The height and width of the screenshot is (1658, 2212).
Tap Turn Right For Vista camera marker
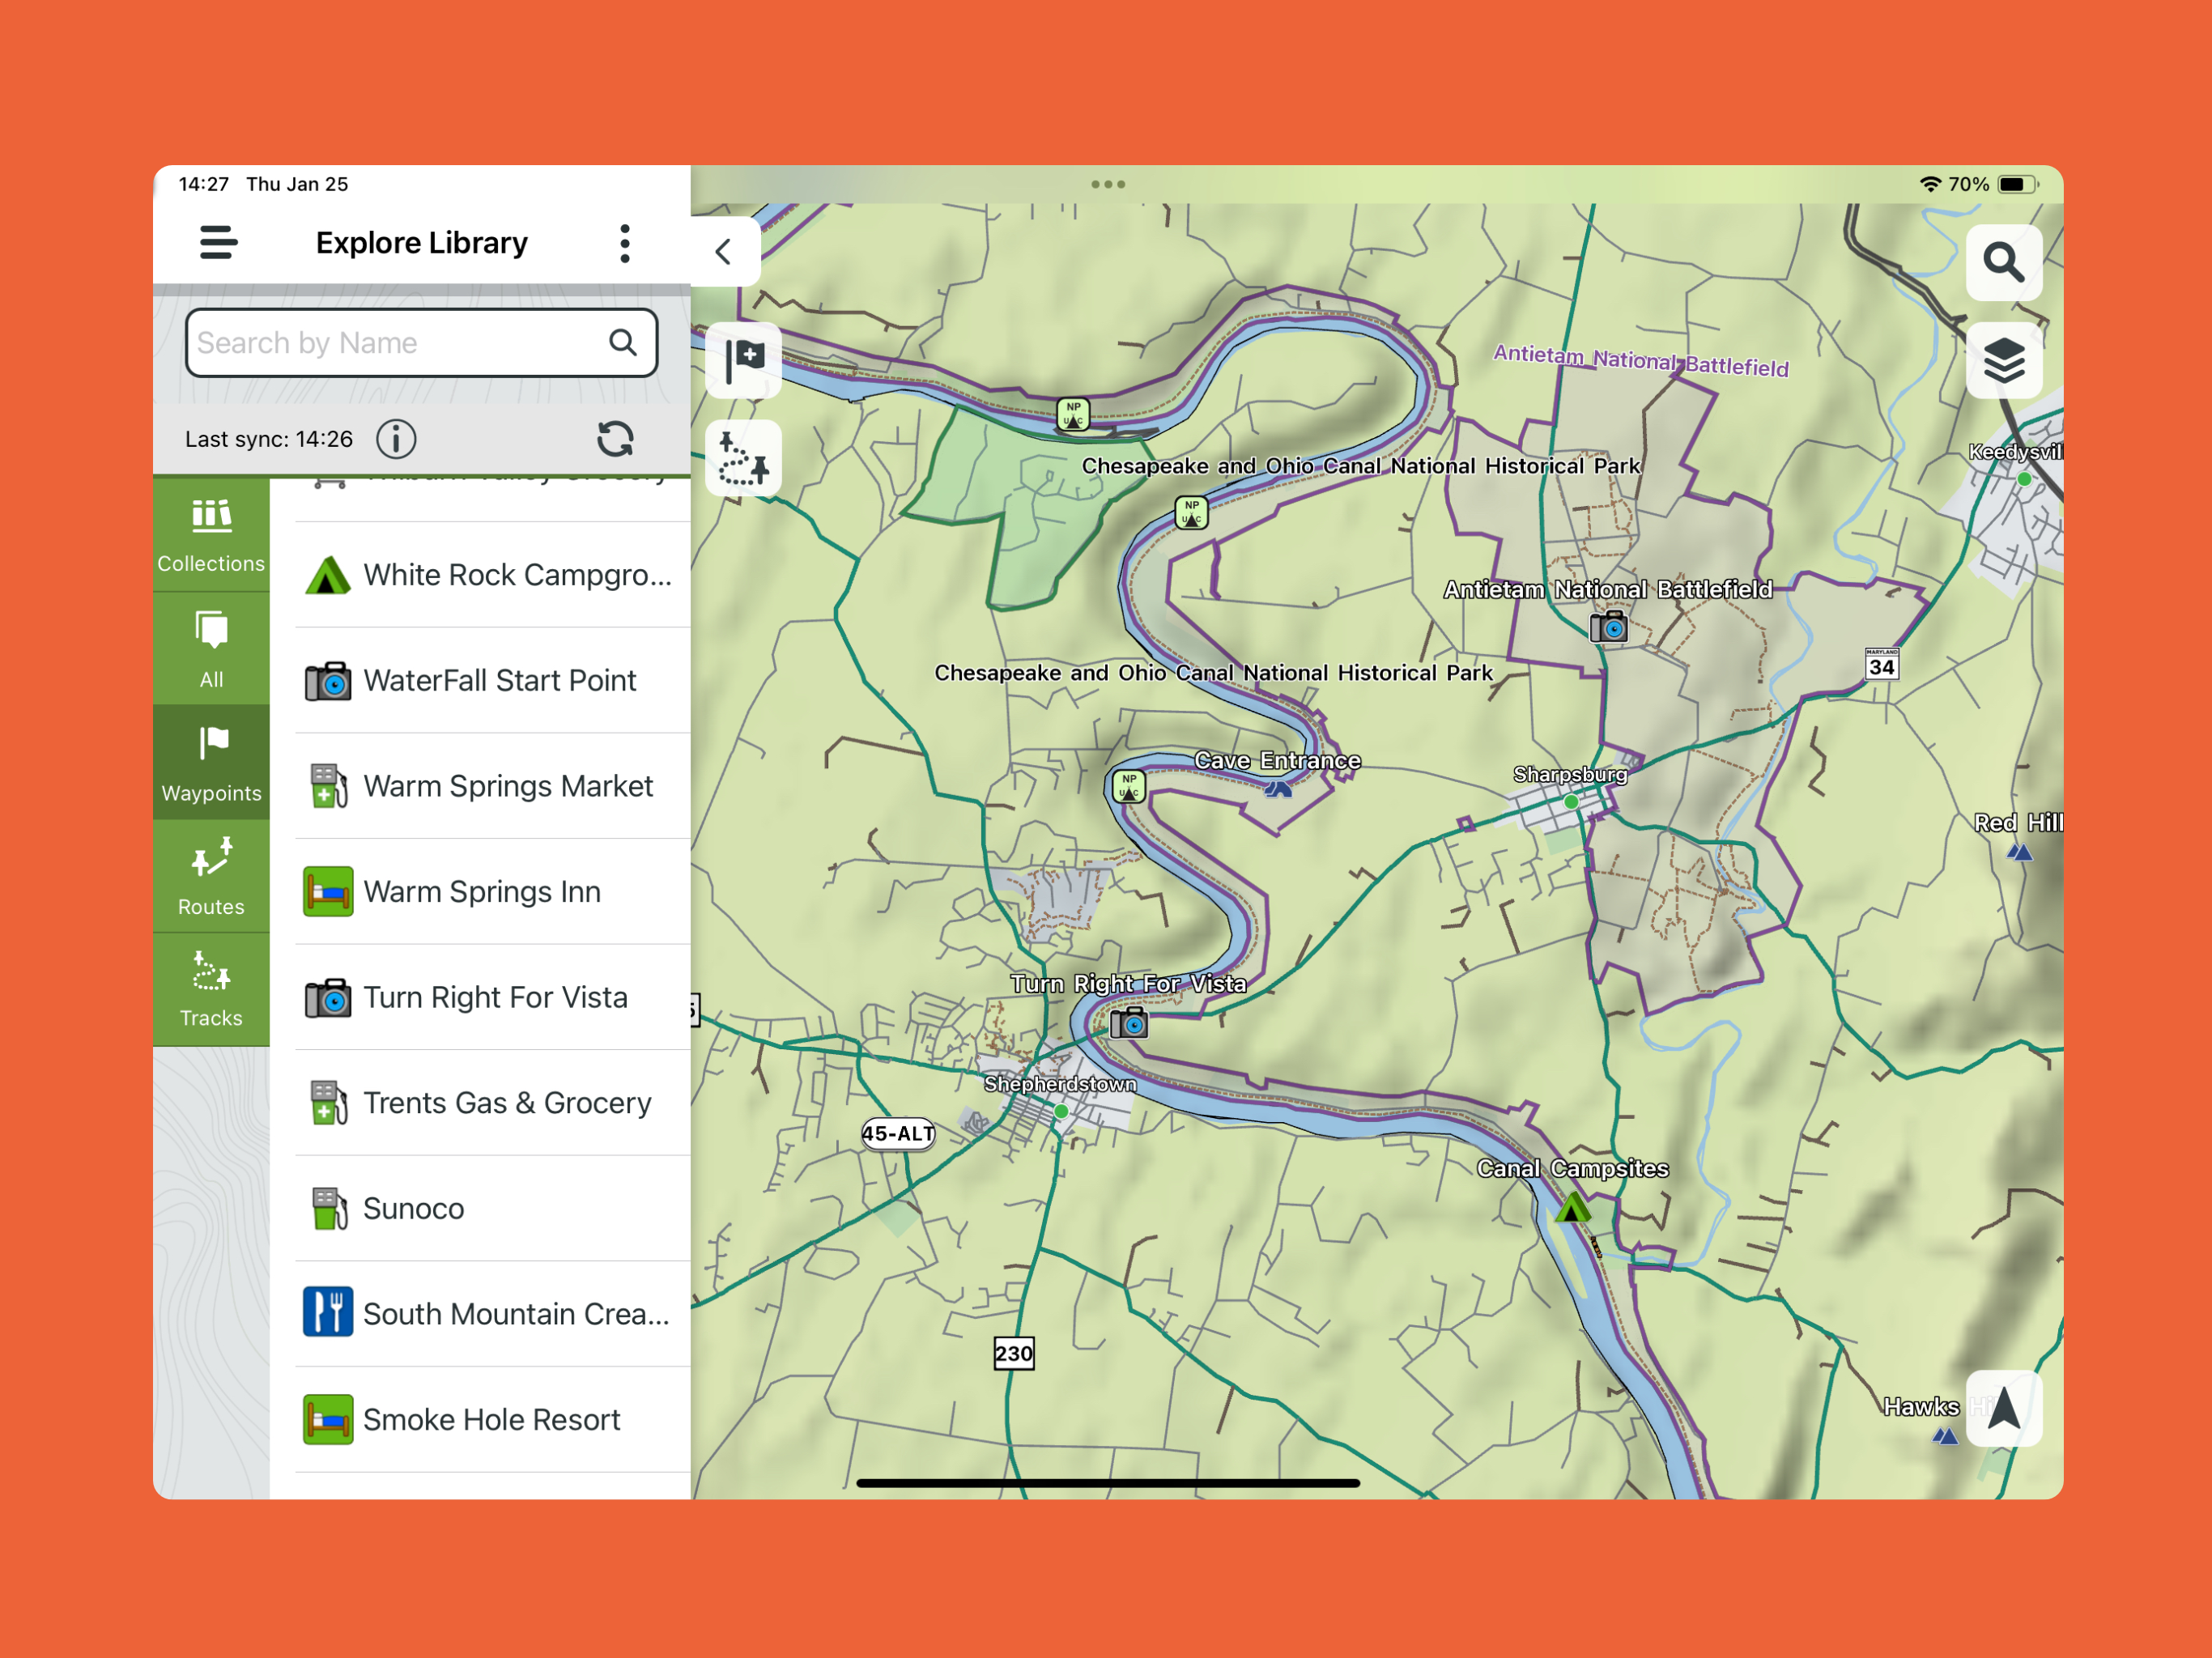point(1129,1023)
